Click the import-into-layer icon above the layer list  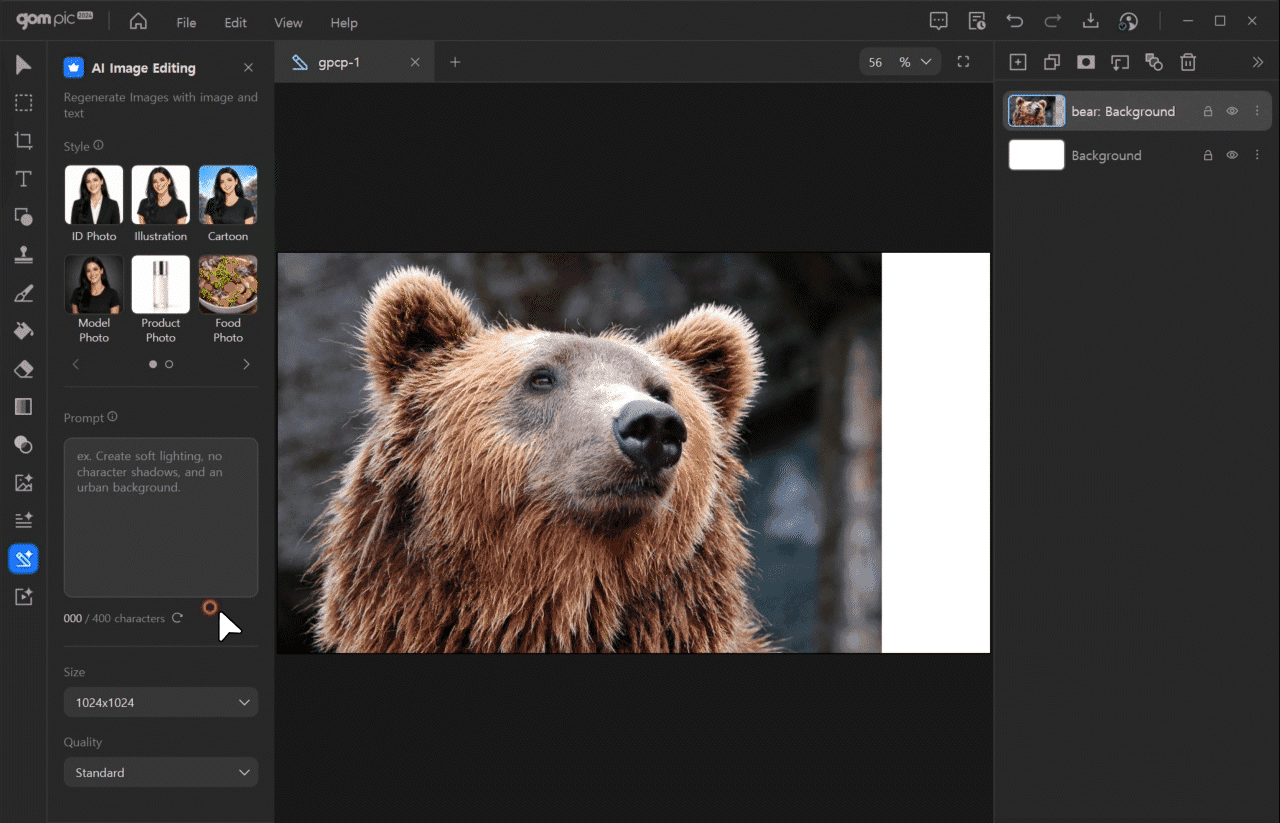(1120, 62)
